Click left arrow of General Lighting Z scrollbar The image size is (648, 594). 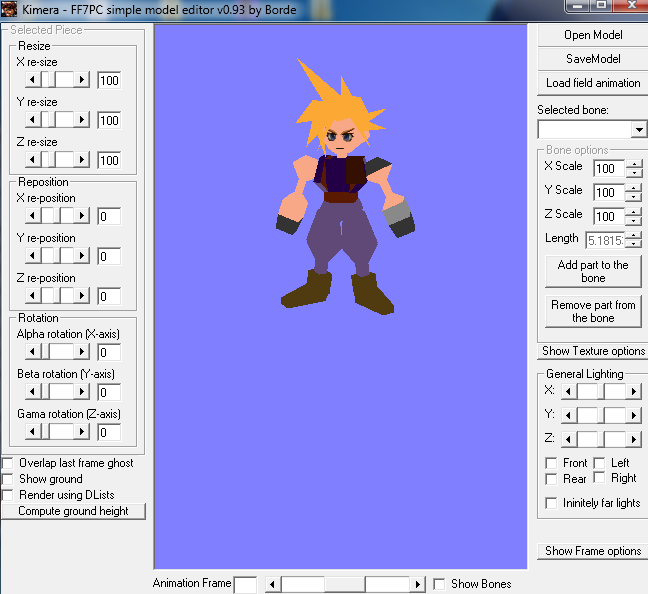569,439
